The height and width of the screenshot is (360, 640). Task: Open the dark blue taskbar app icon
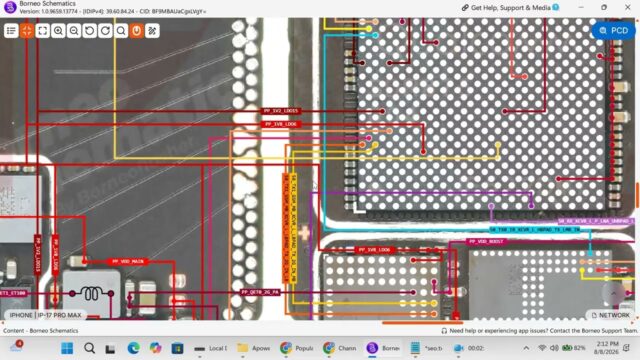click(x=178, y=348)
